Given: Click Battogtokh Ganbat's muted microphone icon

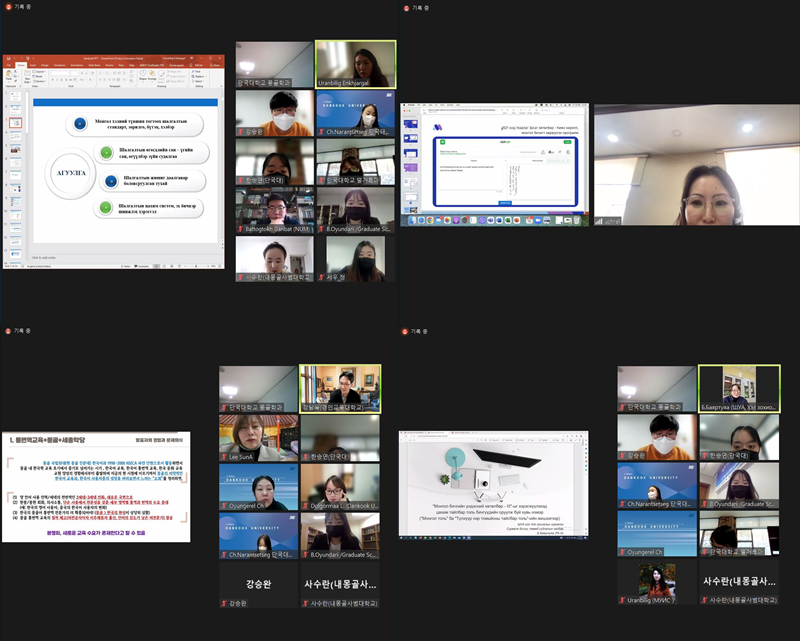Looking at the screenshot, I should tap(240, 229).
